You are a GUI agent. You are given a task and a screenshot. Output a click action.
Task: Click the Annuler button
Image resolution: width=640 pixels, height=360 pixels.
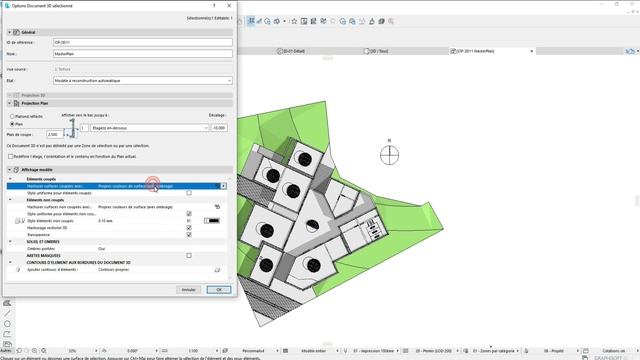click(189, 290)
